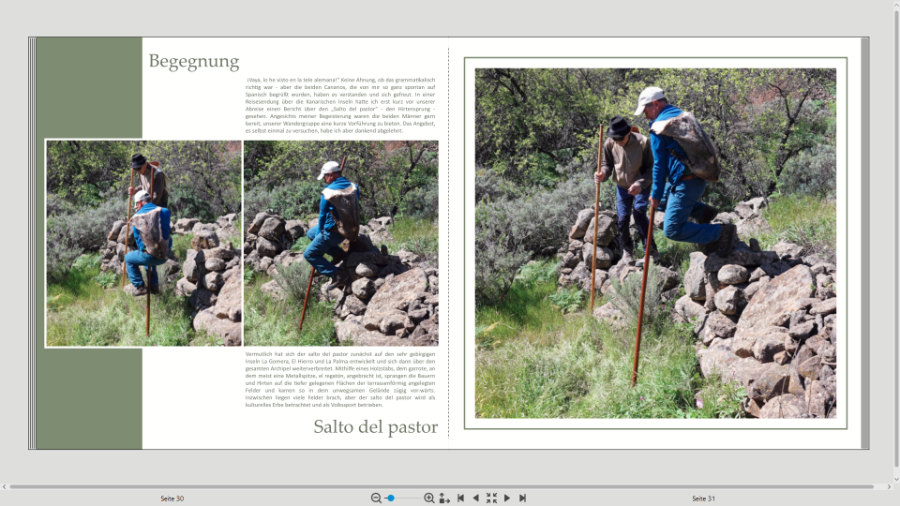Jump to the first page

point(460,498)
